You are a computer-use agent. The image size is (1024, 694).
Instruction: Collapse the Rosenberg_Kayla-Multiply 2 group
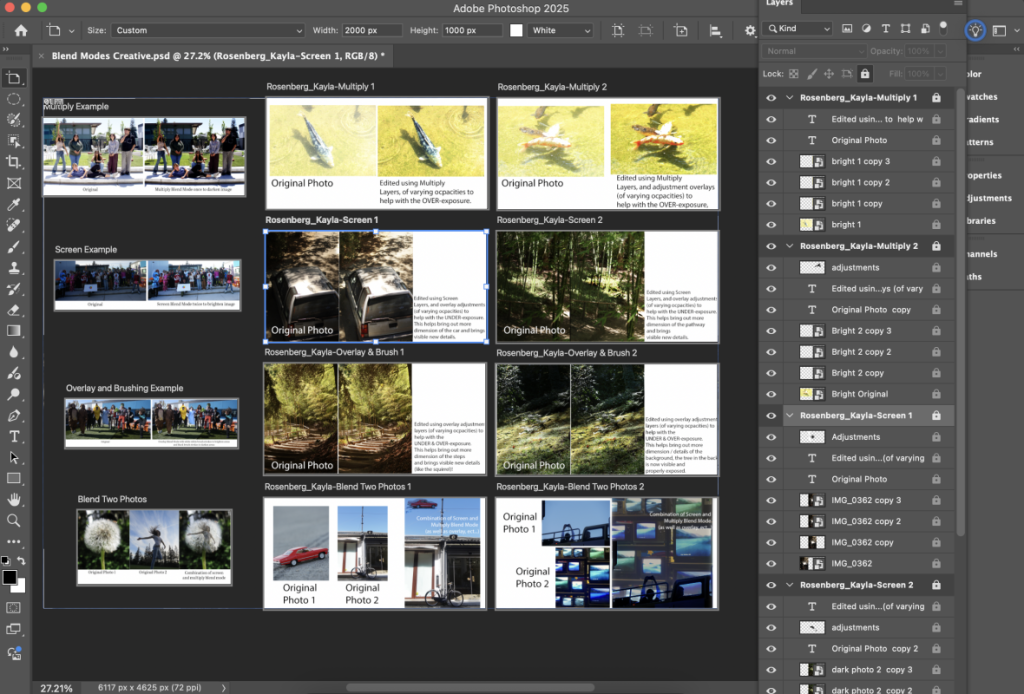[790, 245]
